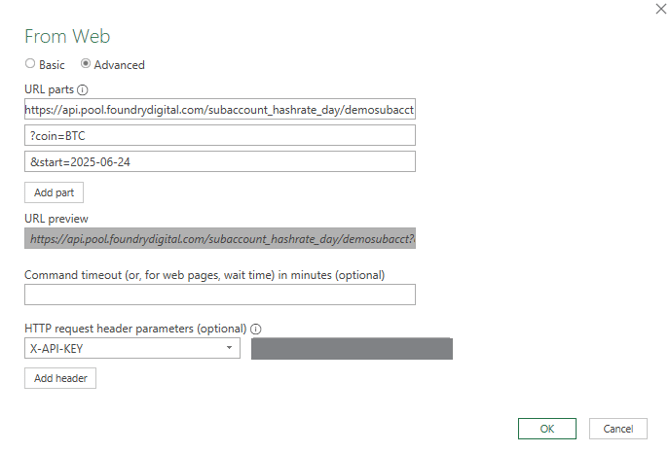Click the X-API-KEY header name combo box

132,348
